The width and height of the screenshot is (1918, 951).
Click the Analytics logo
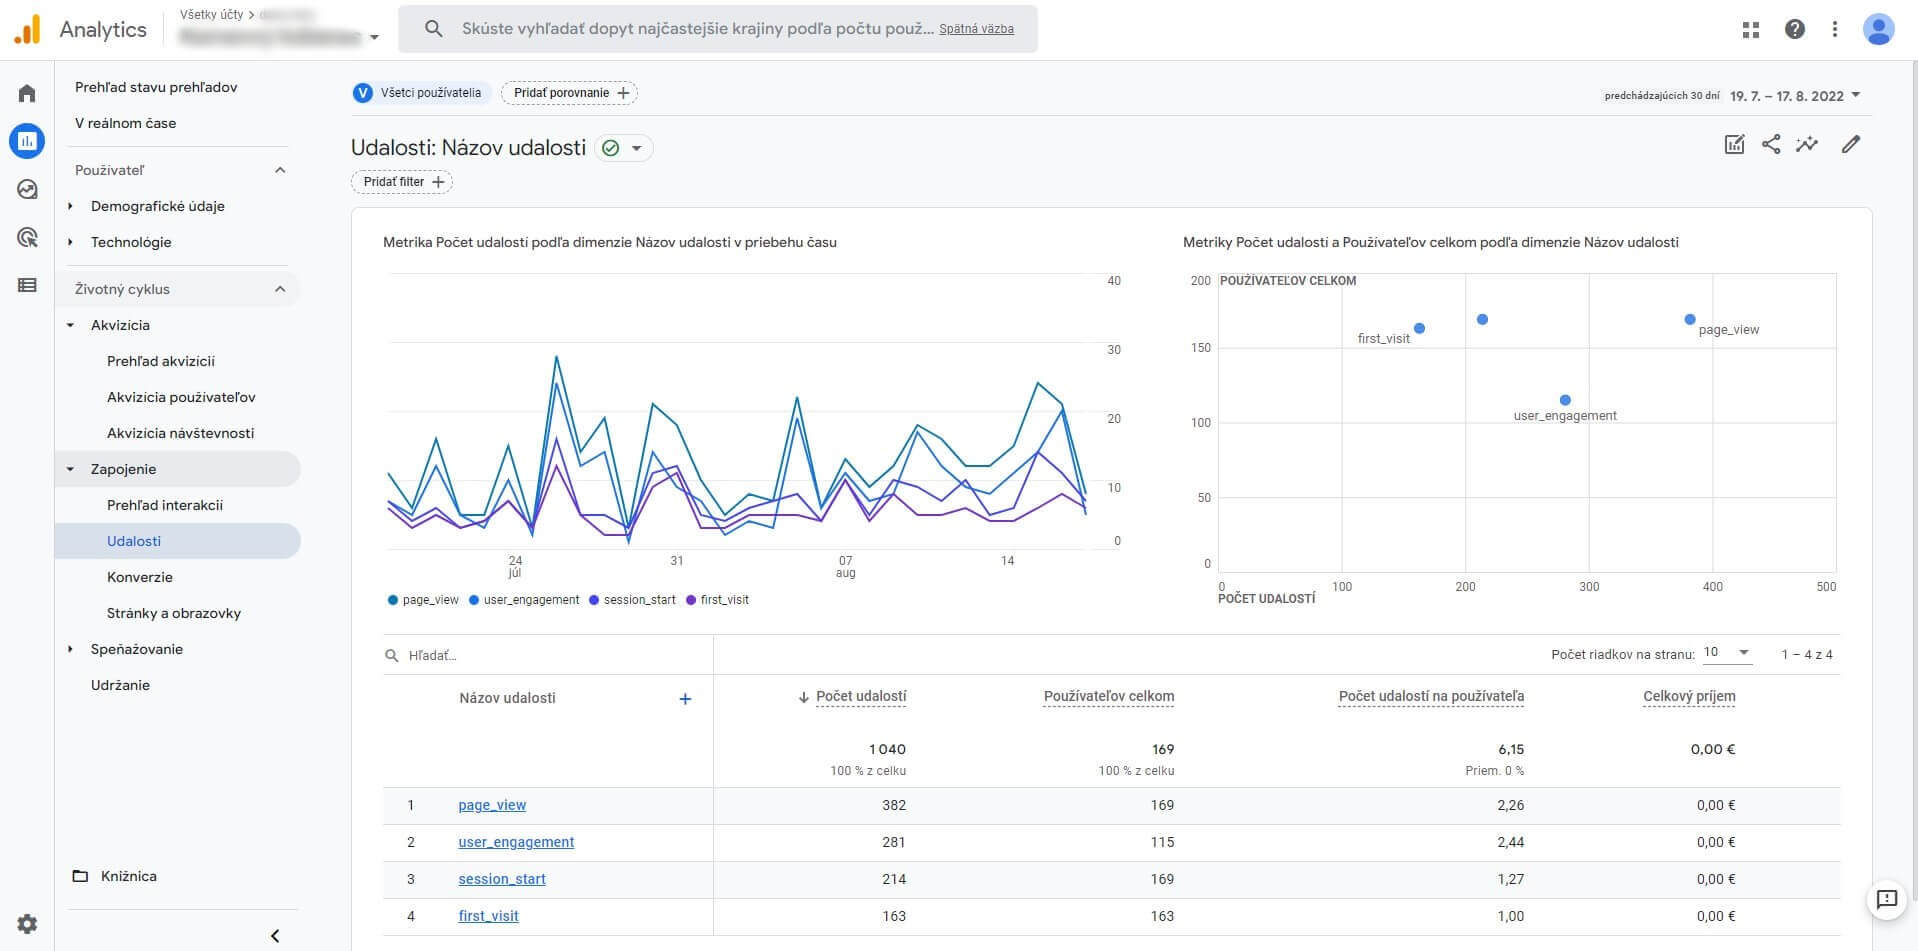[27, 30]
